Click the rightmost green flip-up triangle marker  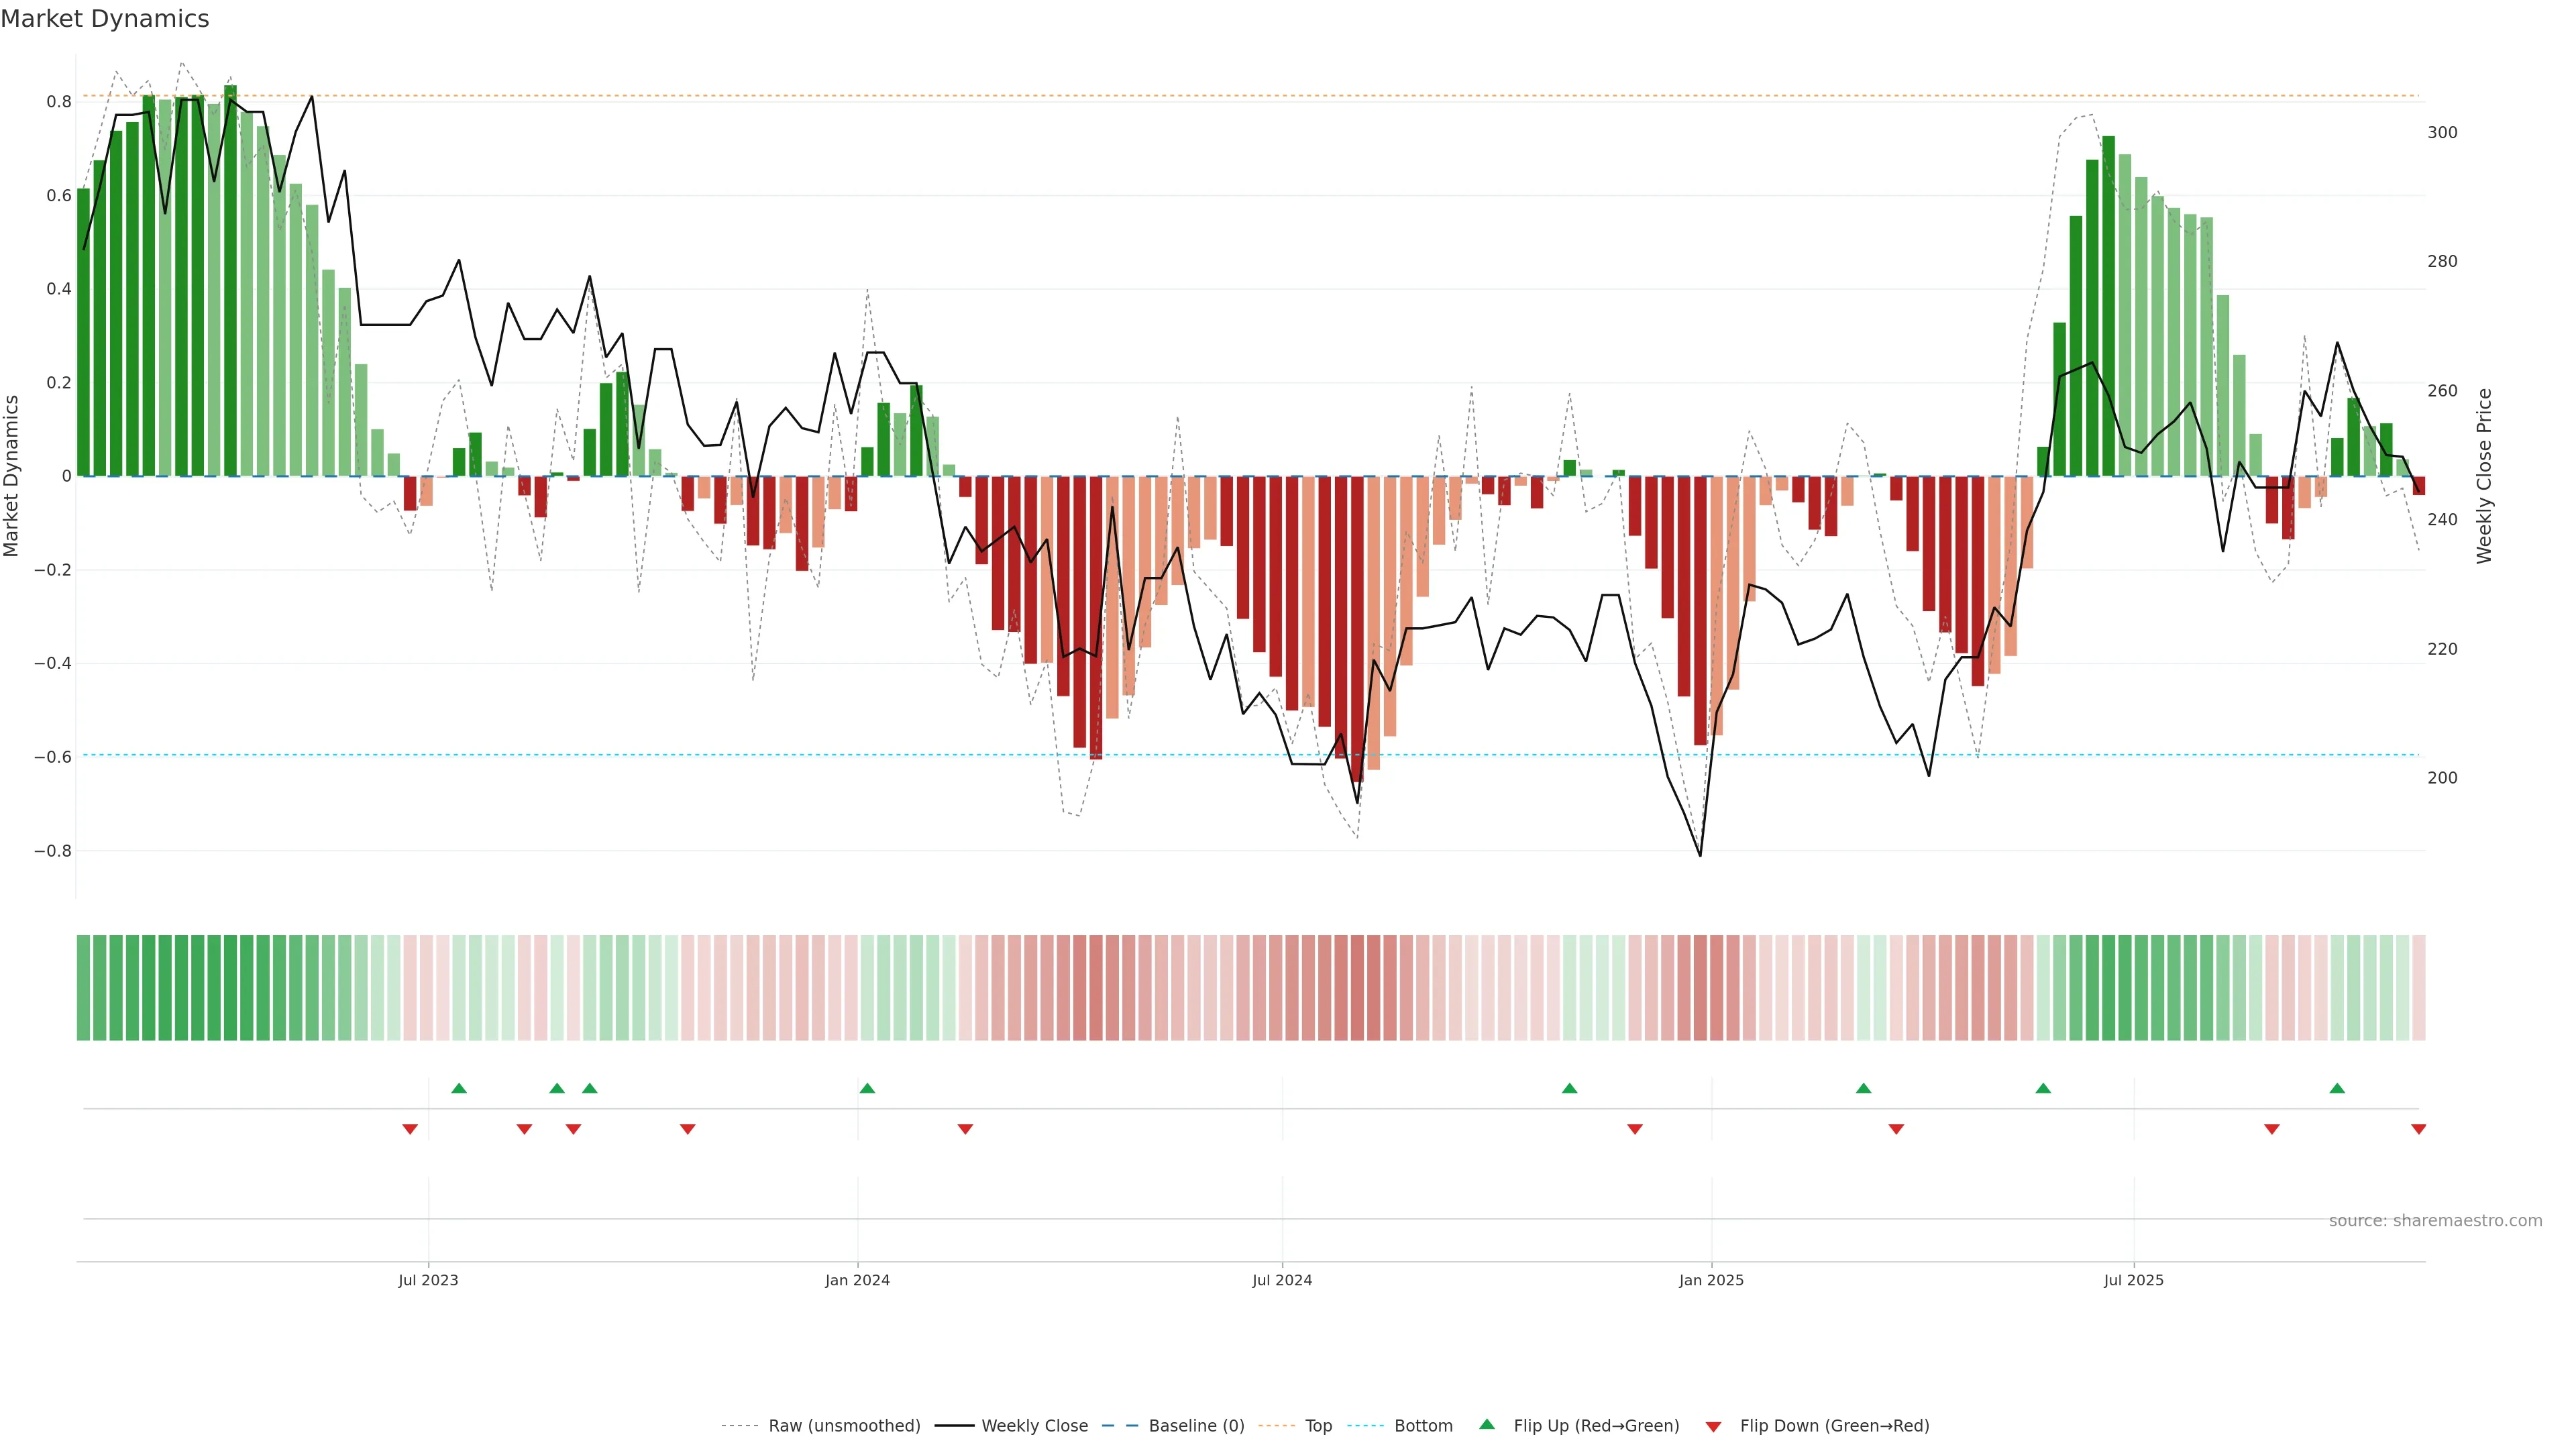tap(2337, 1088)
